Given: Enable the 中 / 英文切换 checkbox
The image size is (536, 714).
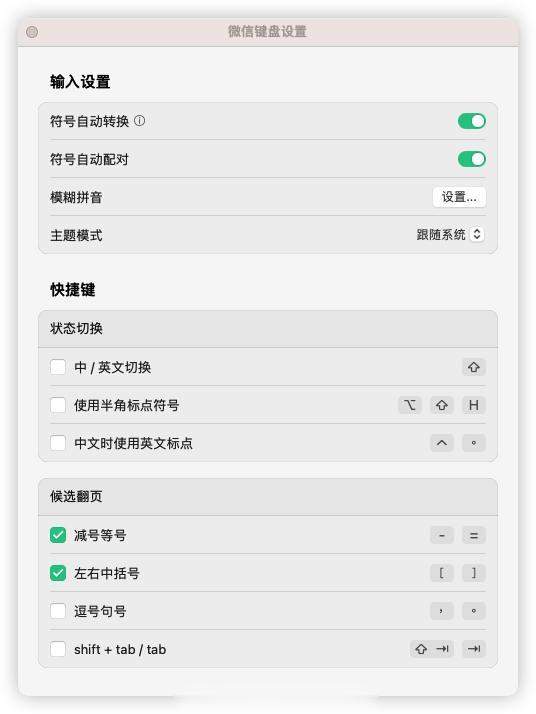Looking at the screenshot, I should 58,367.
